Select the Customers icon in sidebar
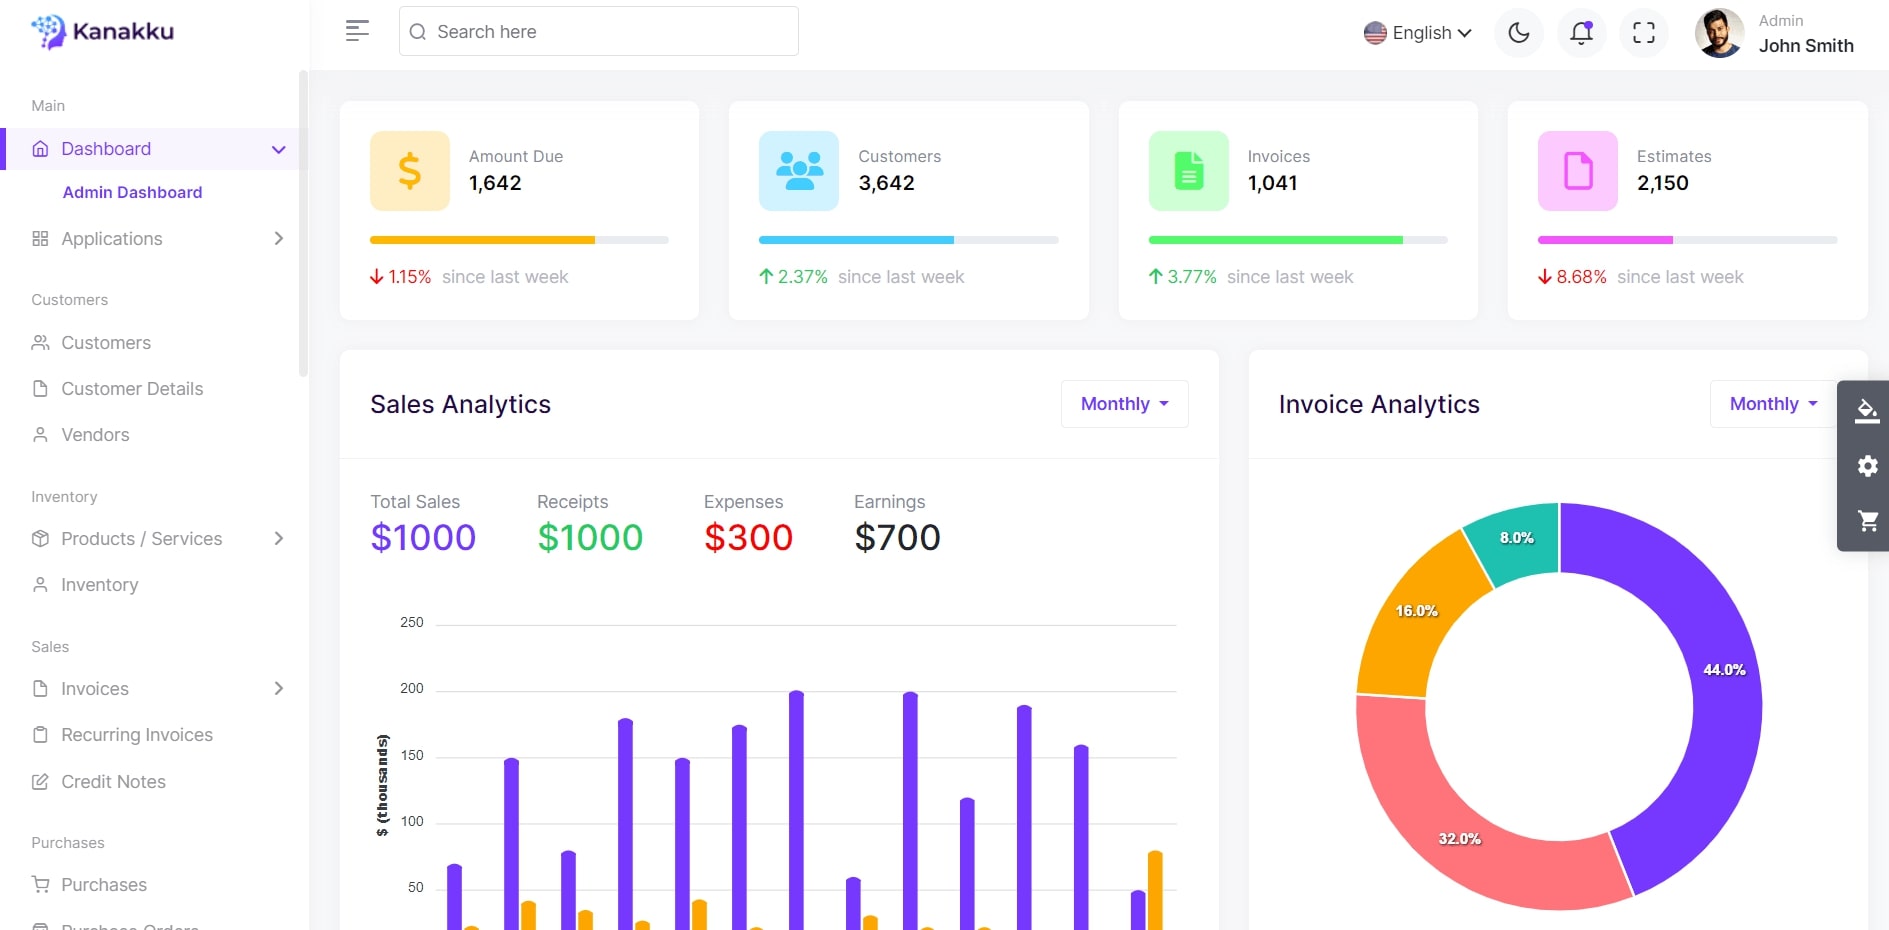Image resolution: width=1889 pixels, height=930 pixels. 40,343
